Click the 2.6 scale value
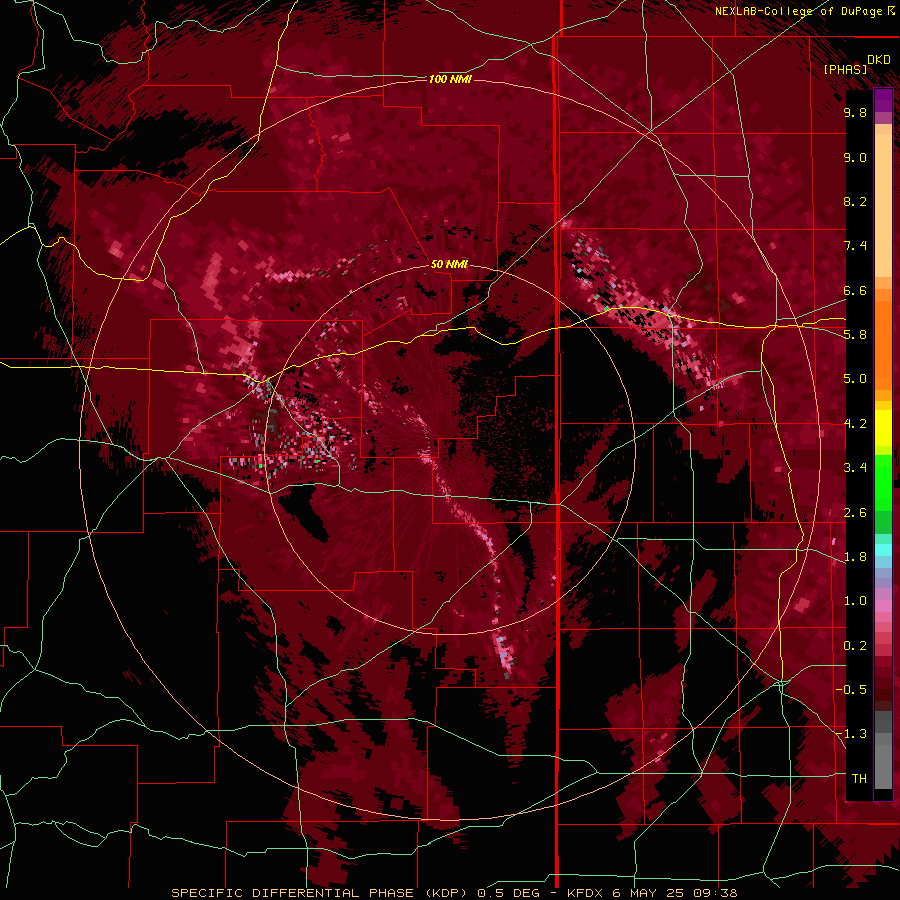The width and height of the screenshot is (900, 900). pos(855,513)
